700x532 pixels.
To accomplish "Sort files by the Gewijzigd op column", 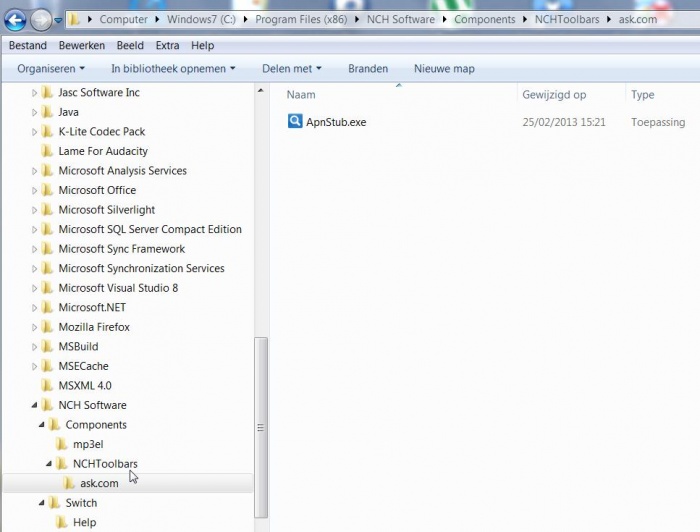I will click(554, 95).
